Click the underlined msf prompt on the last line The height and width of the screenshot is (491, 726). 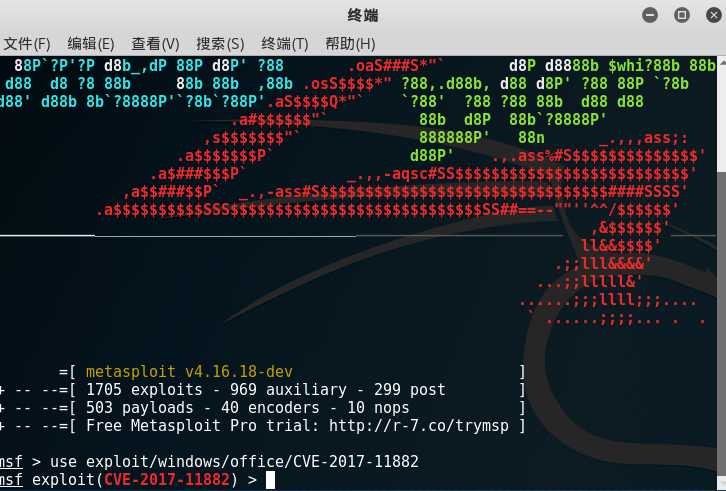(x=11, y=479)
